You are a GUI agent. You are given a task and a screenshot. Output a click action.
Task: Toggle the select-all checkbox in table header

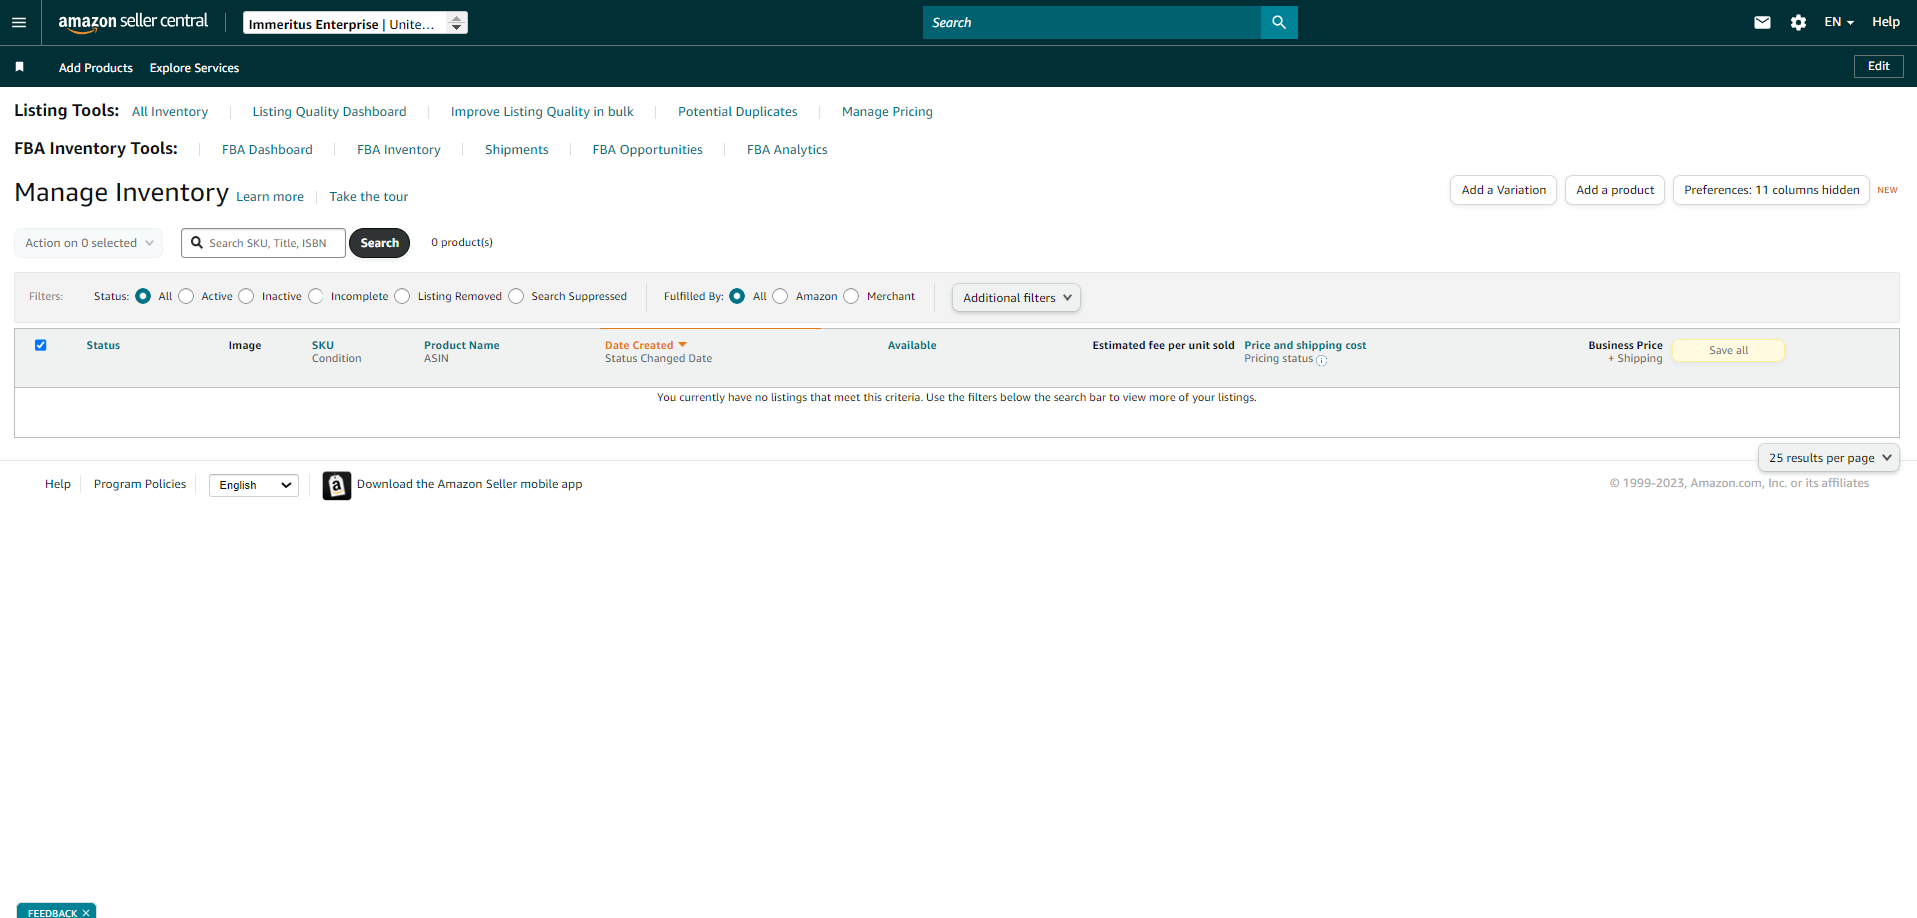pyautogui.click(x=41, y=345)
